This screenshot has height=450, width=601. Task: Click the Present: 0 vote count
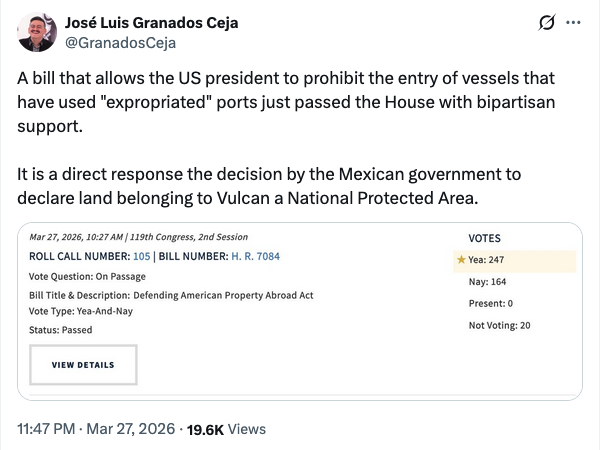[491, 303]
